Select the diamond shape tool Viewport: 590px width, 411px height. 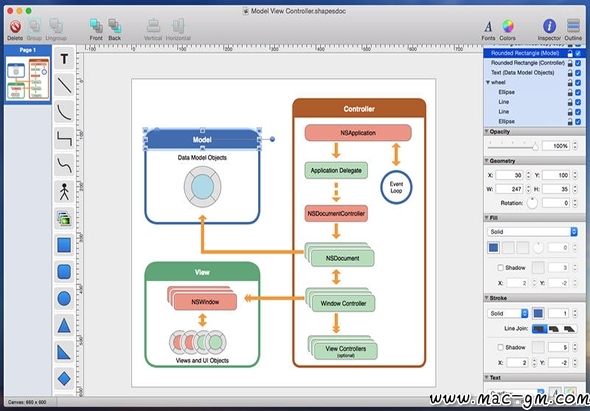pyautogui.click(x=64, y=379)
